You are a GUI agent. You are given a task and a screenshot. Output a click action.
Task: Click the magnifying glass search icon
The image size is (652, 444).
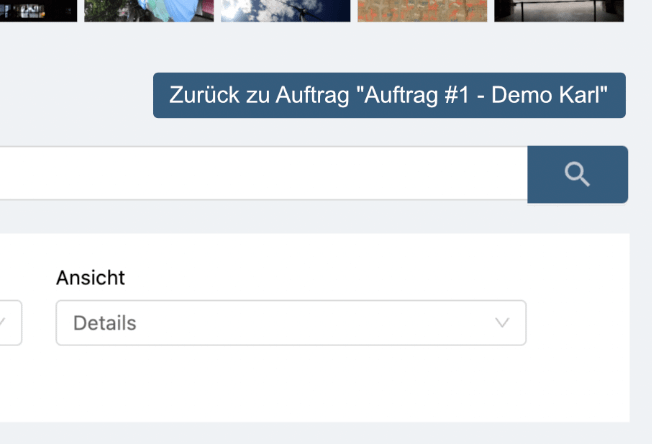tap(577, 174)
